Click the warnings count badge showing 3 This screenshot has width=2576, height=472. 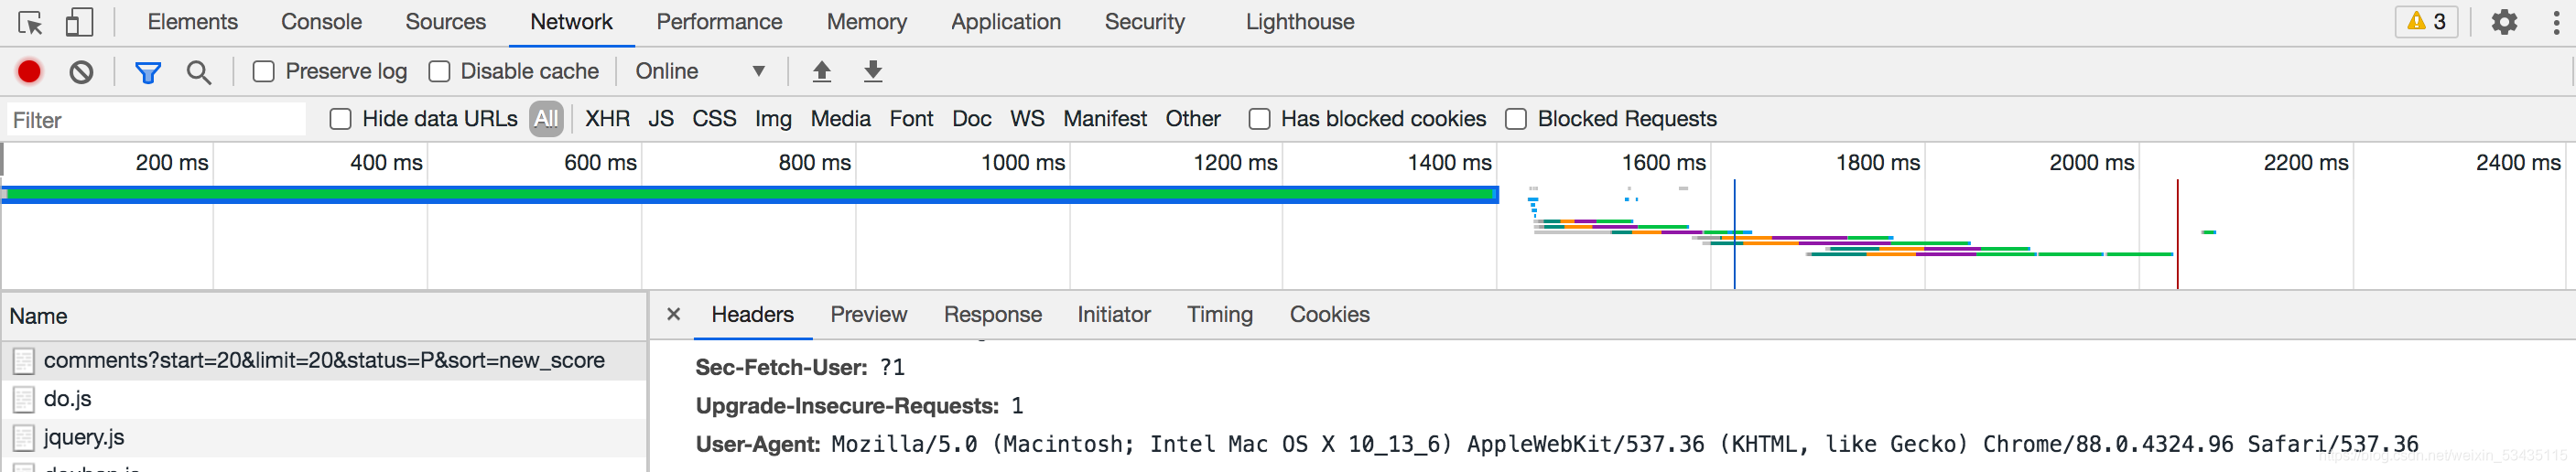click(x=2426, y=22)
